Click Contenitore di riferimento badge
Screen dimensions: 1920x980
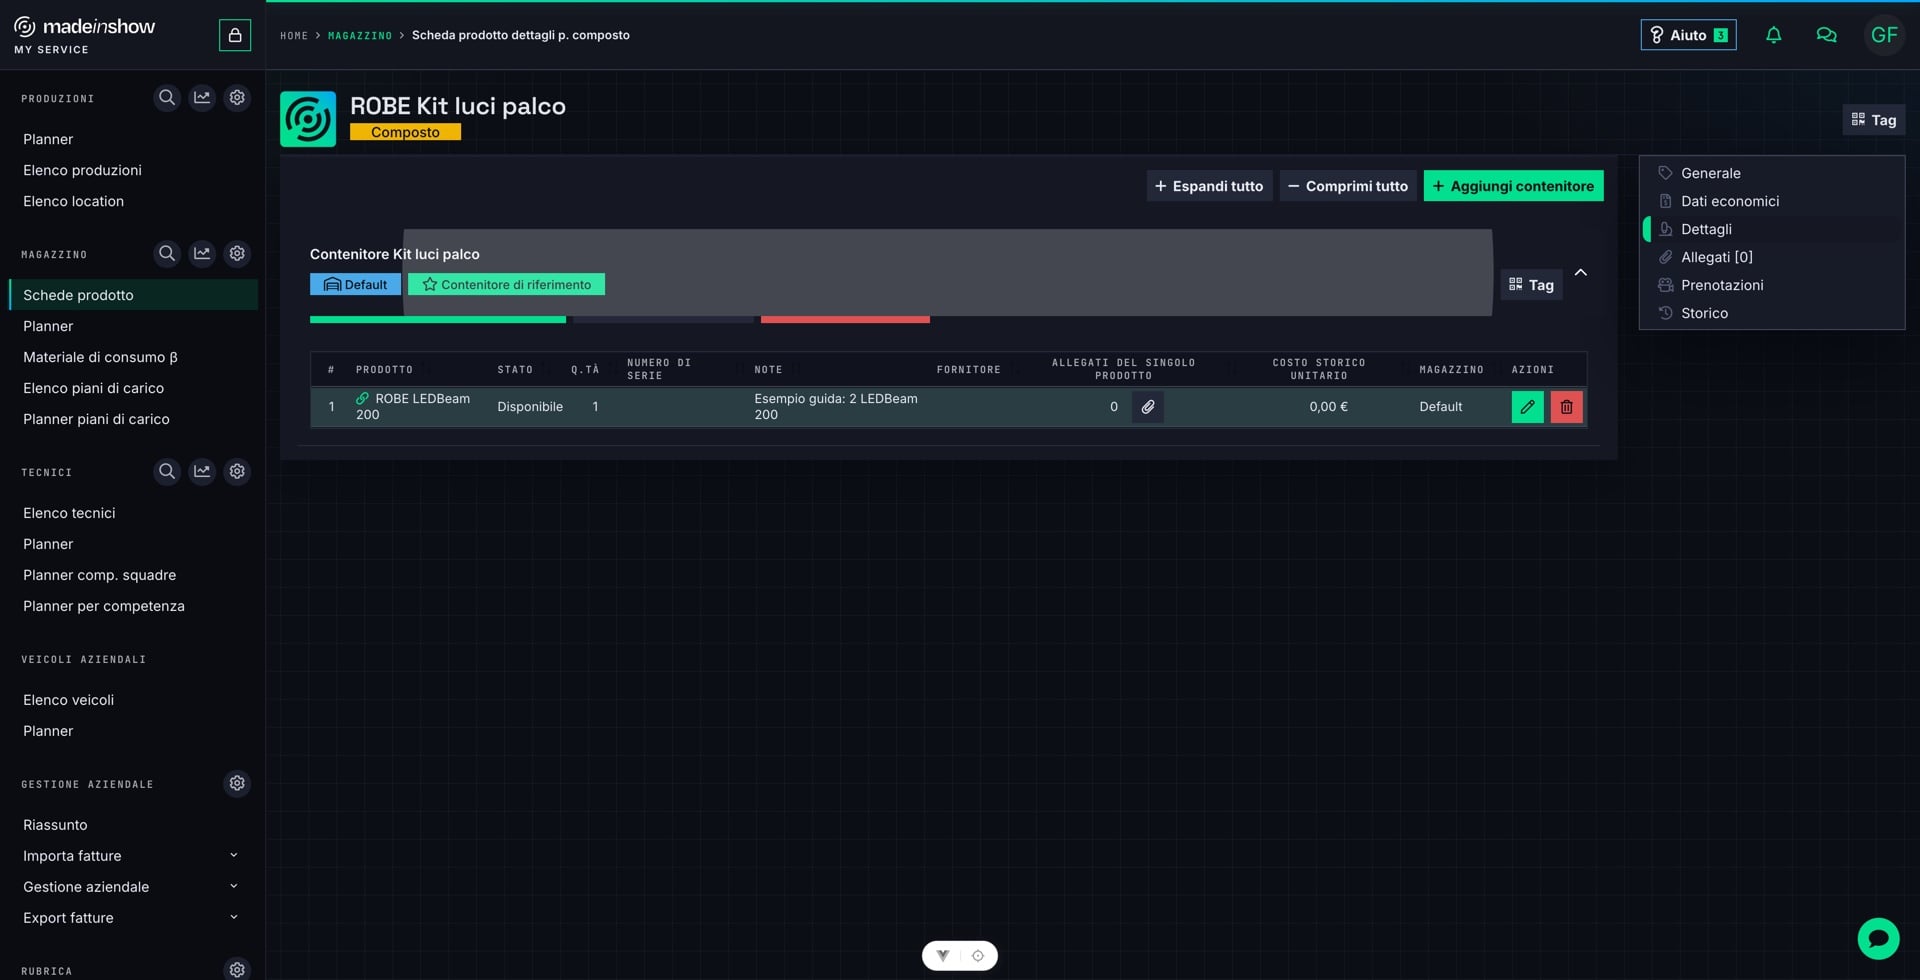click(506, 285)
